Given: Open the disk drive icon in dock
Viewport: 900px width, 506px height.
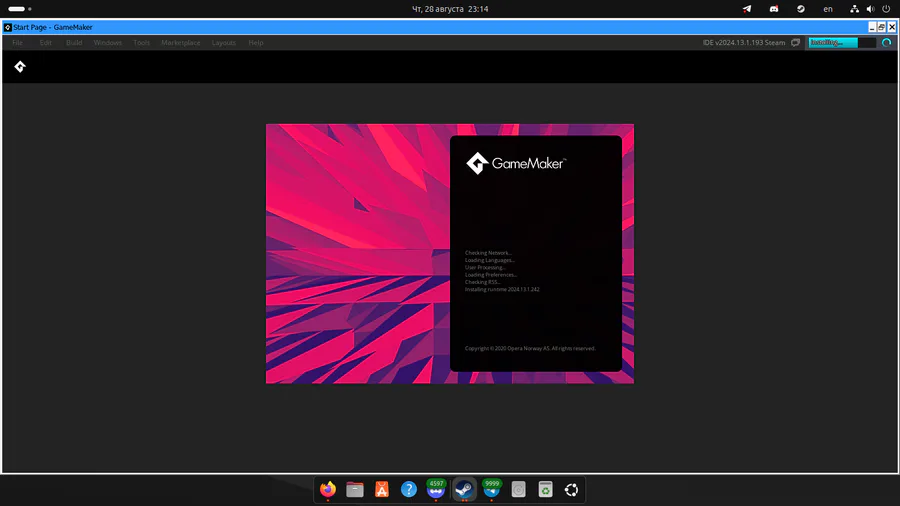Looking at the screenshot, I should (518, 489).
